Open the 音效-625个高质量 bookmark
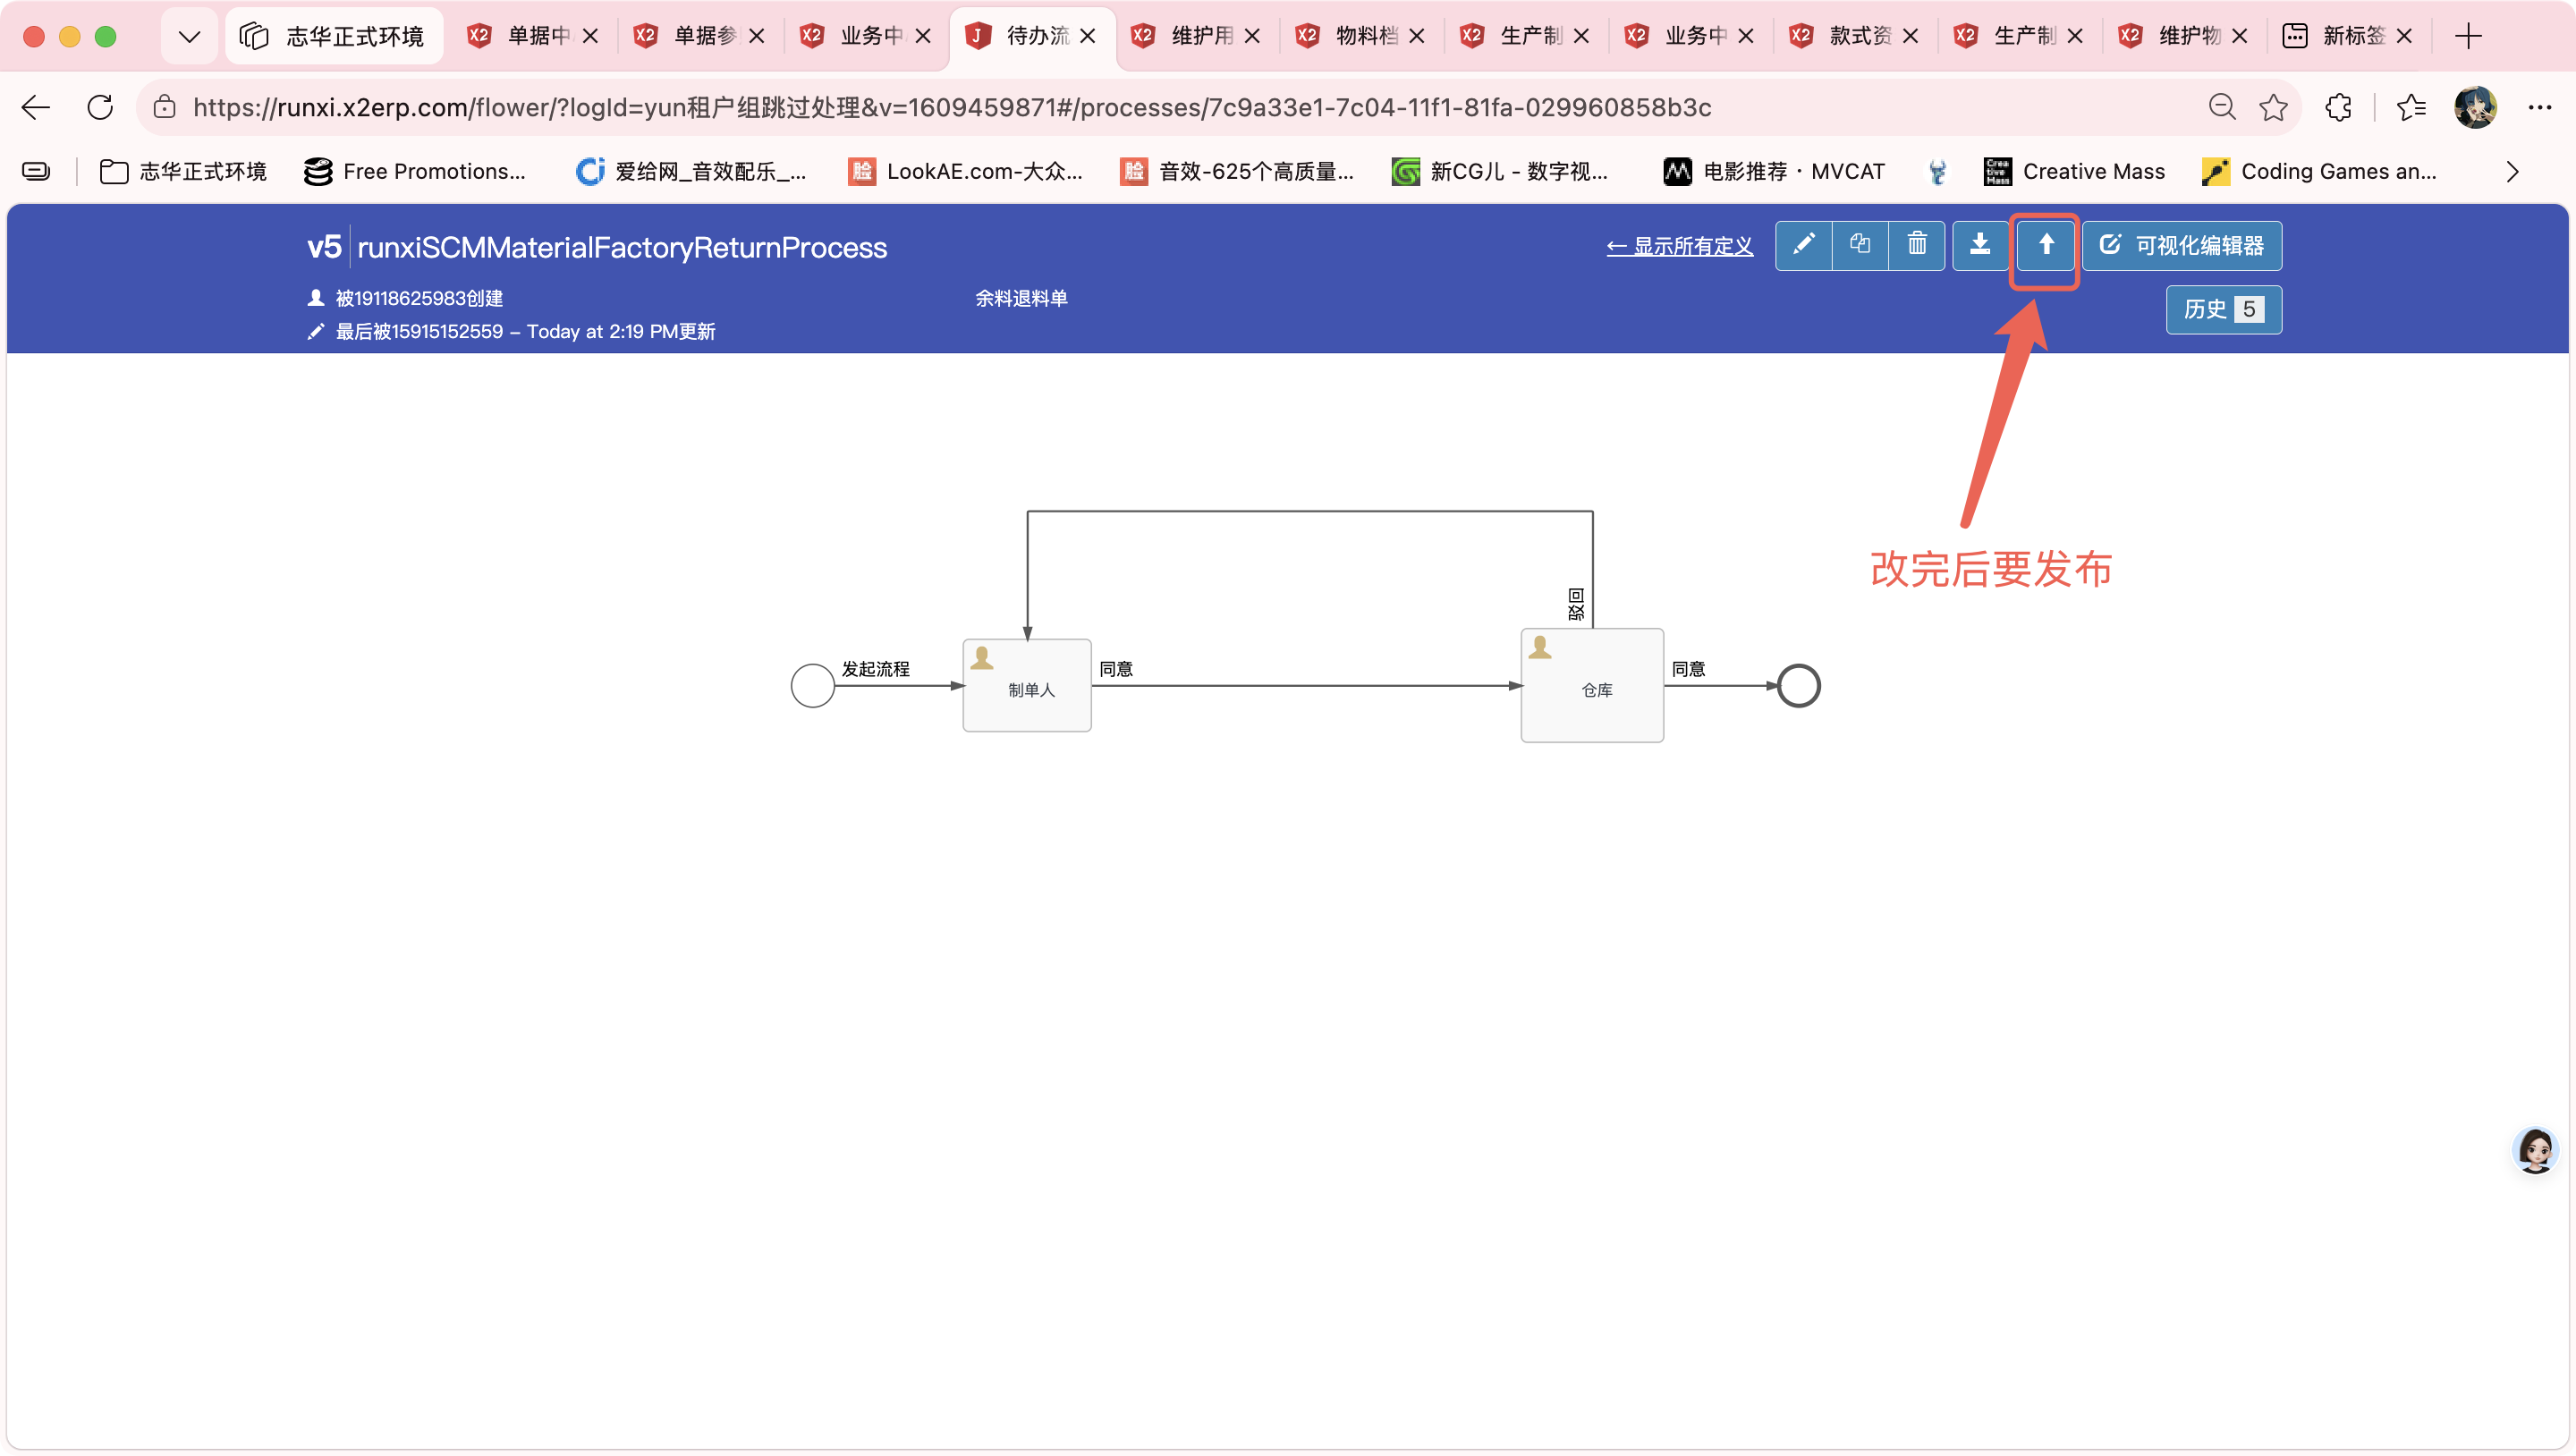 pos(1237,171)
